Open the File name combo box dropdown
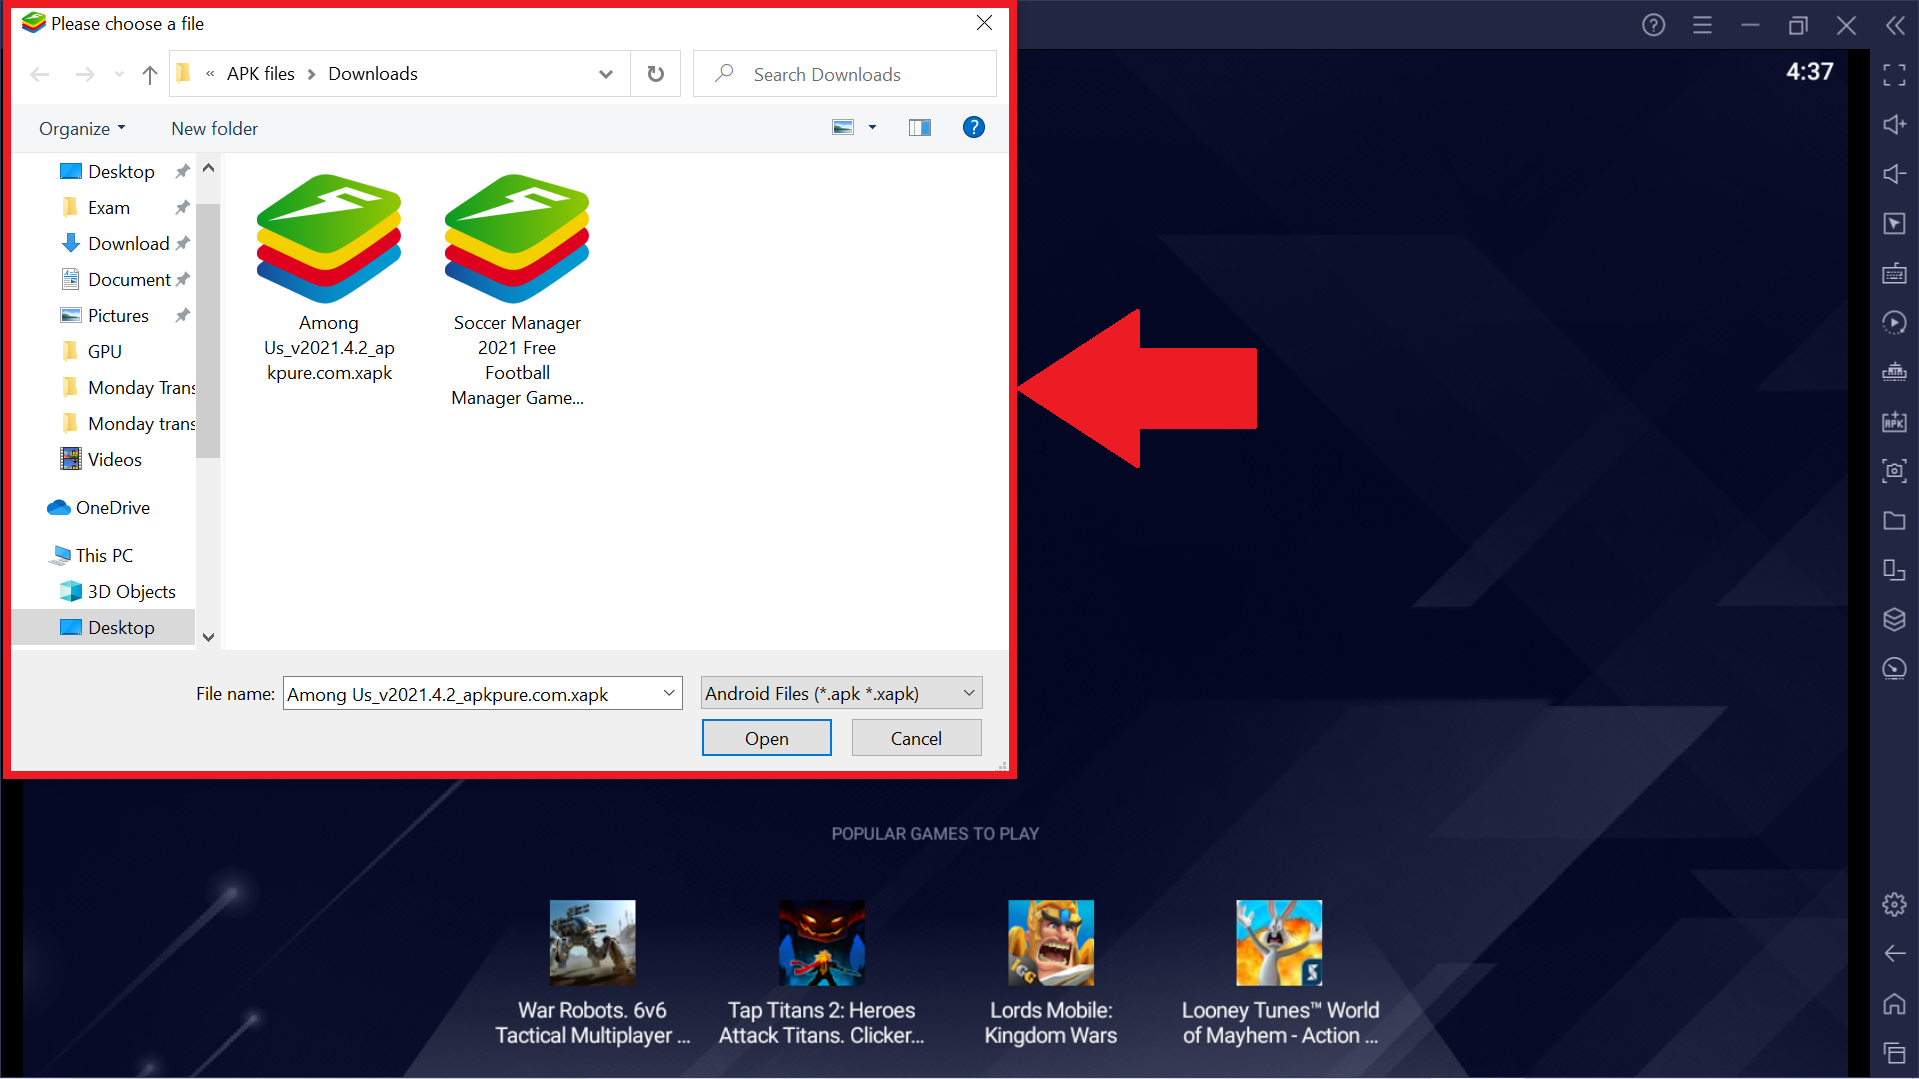The height and width of the screenshot is (1079, 1919). tap(669, 693)
